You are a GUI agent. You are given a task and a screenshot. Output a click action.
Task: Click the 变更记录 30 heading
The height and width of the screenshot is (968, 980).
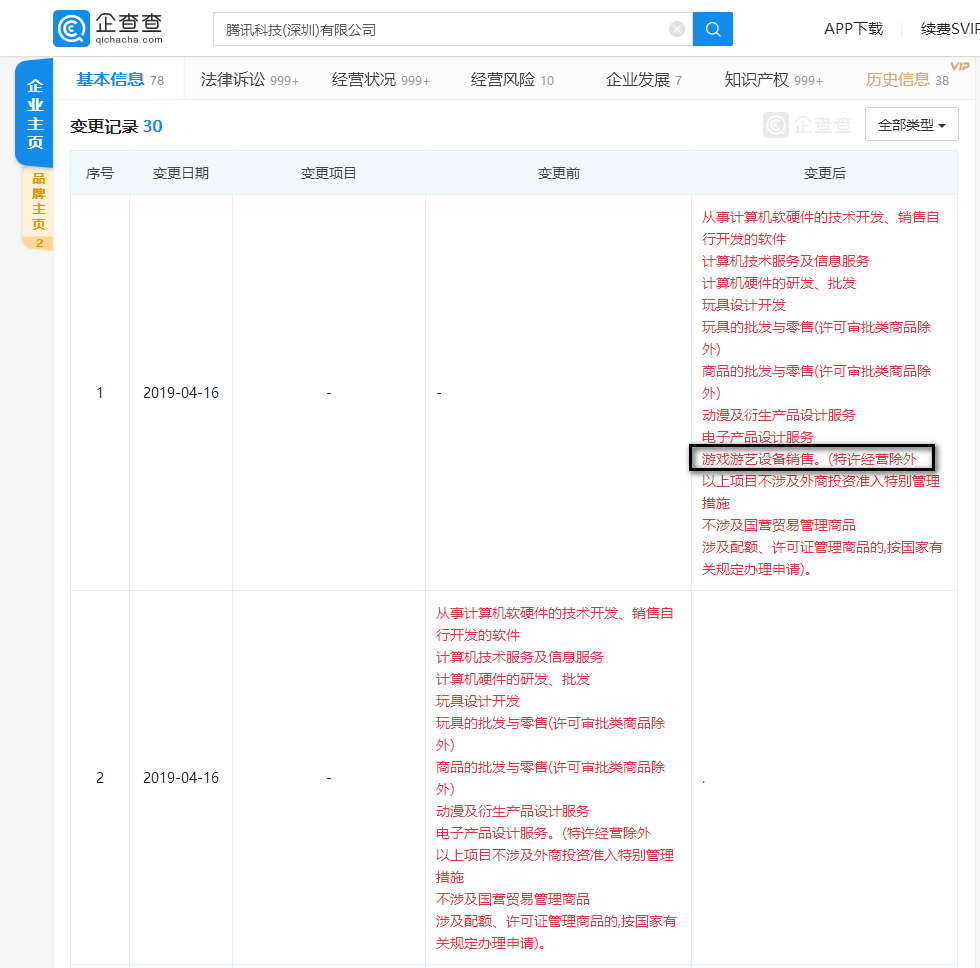(116, 126)
